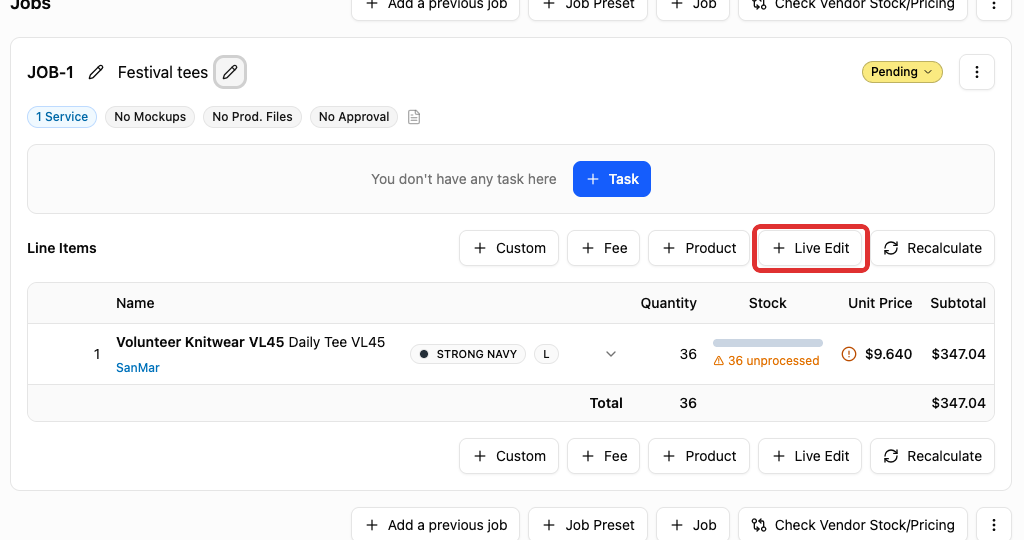
Task: Recalculate using the top Recalculate button
Action: 932,248
